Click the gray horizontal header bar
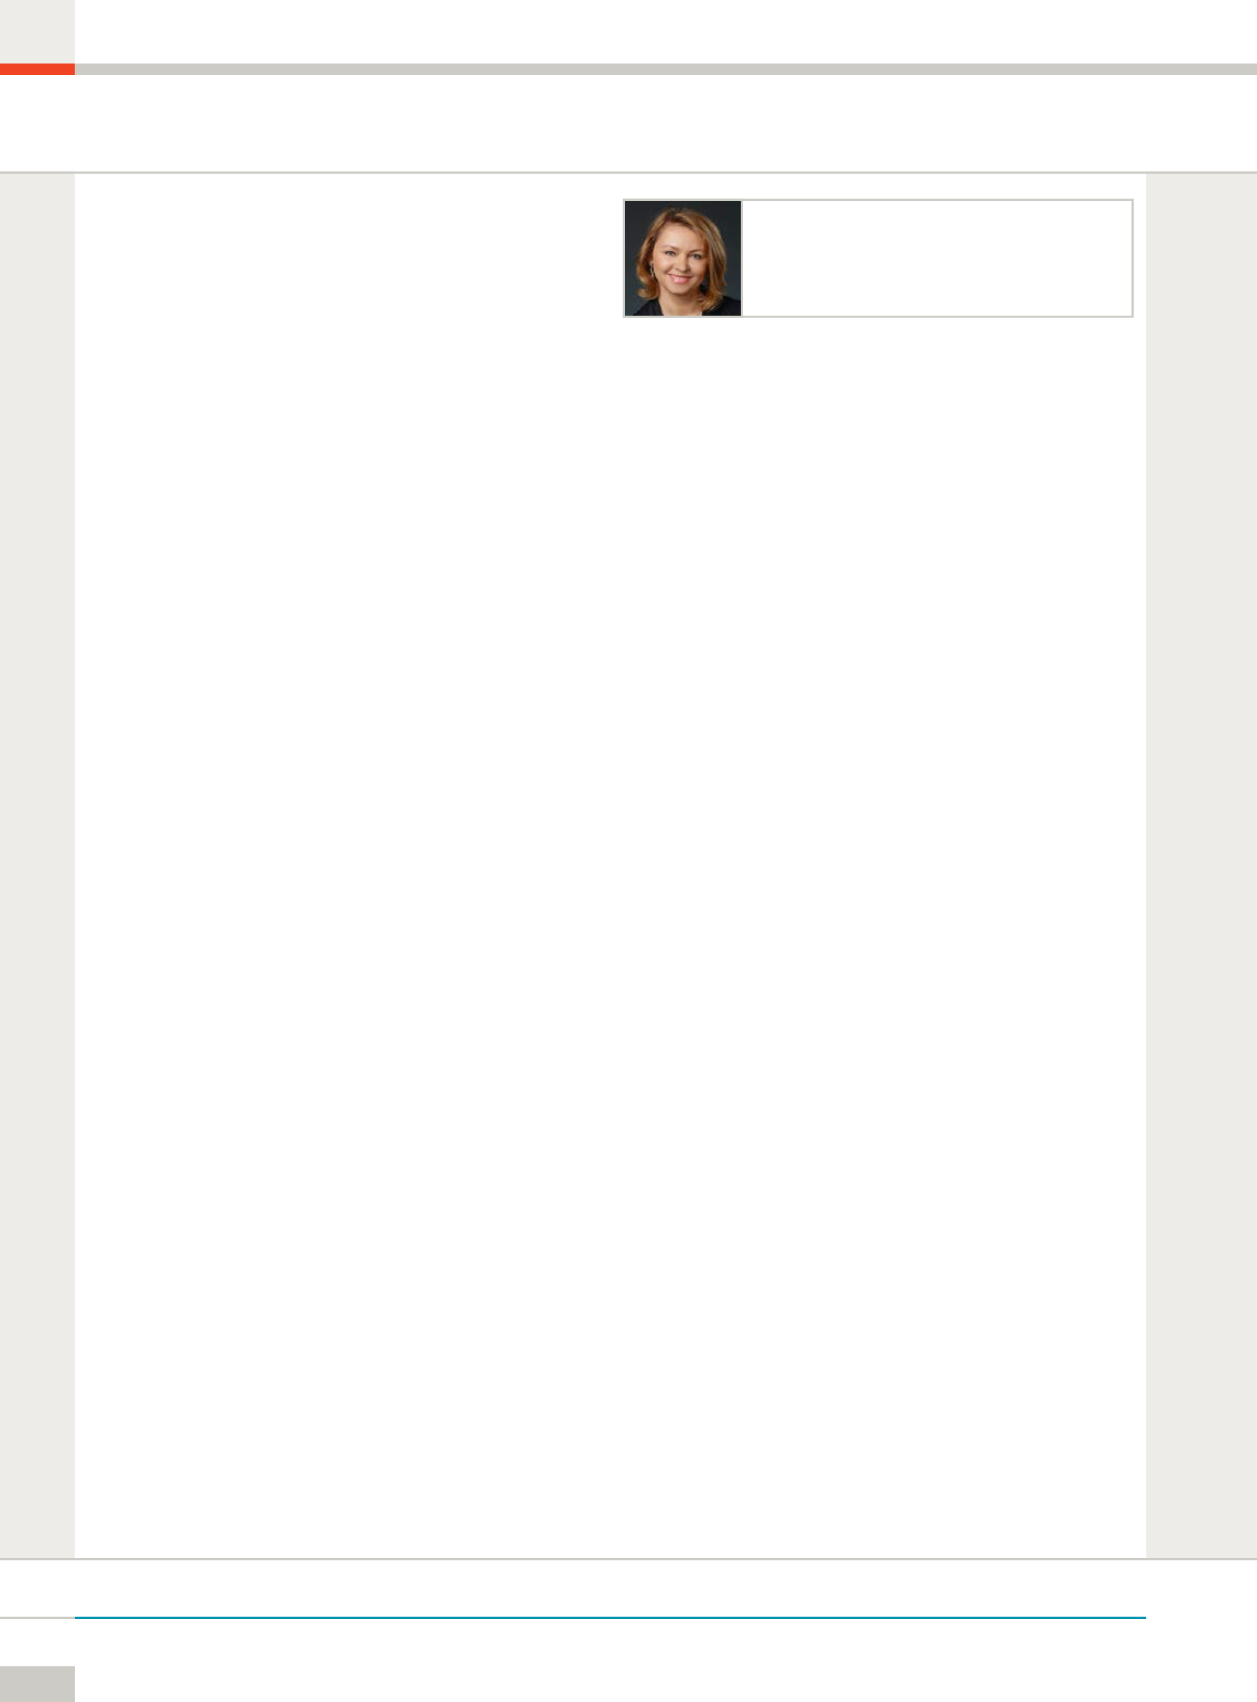Screen dimensions: 1257x1702 coord(666,69)
